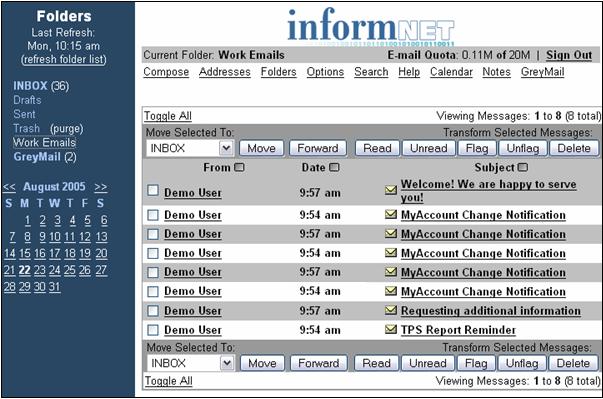Mark selected Unread using top toolbar
This screenshot has width=603, height=399.
coord(428,148)
